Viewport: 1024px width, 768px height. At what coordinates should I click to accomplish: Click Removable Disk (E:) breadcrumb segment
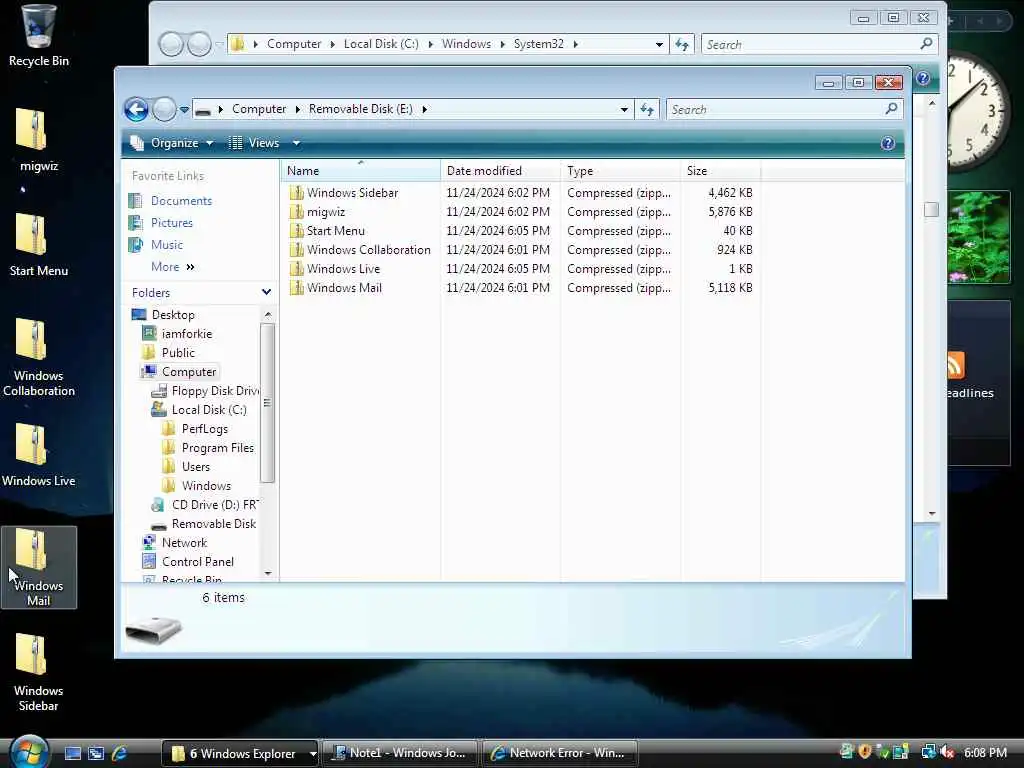pyautogui.click(x=360, y=109)
